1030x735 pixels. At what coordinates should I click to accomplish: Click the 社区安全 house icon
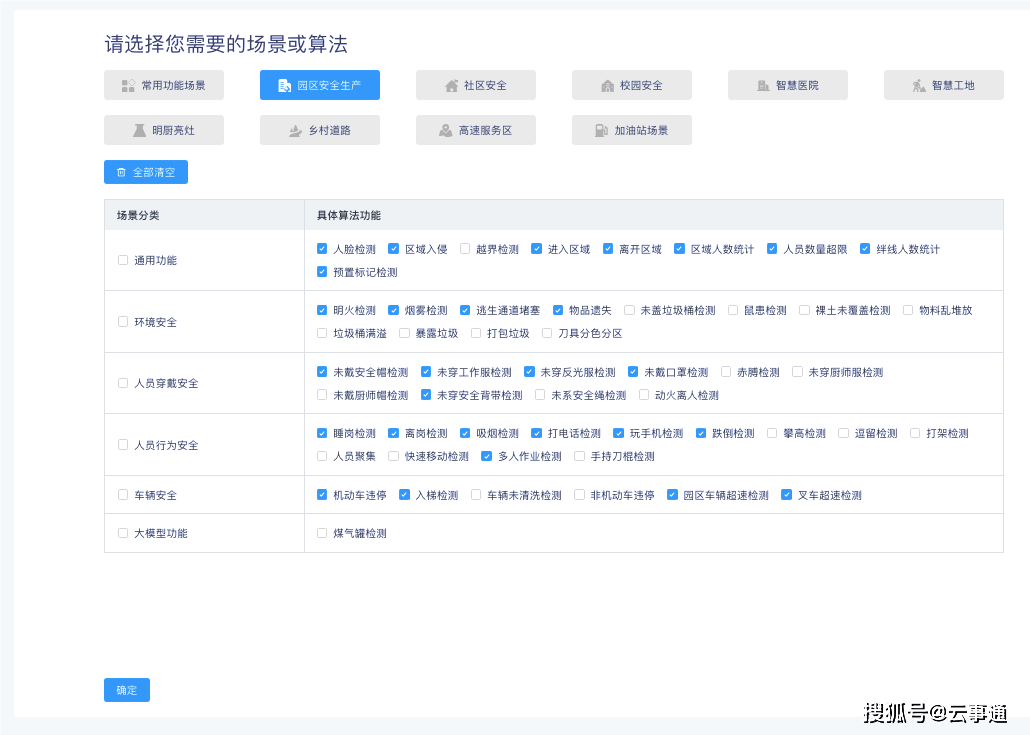point(452,86)
